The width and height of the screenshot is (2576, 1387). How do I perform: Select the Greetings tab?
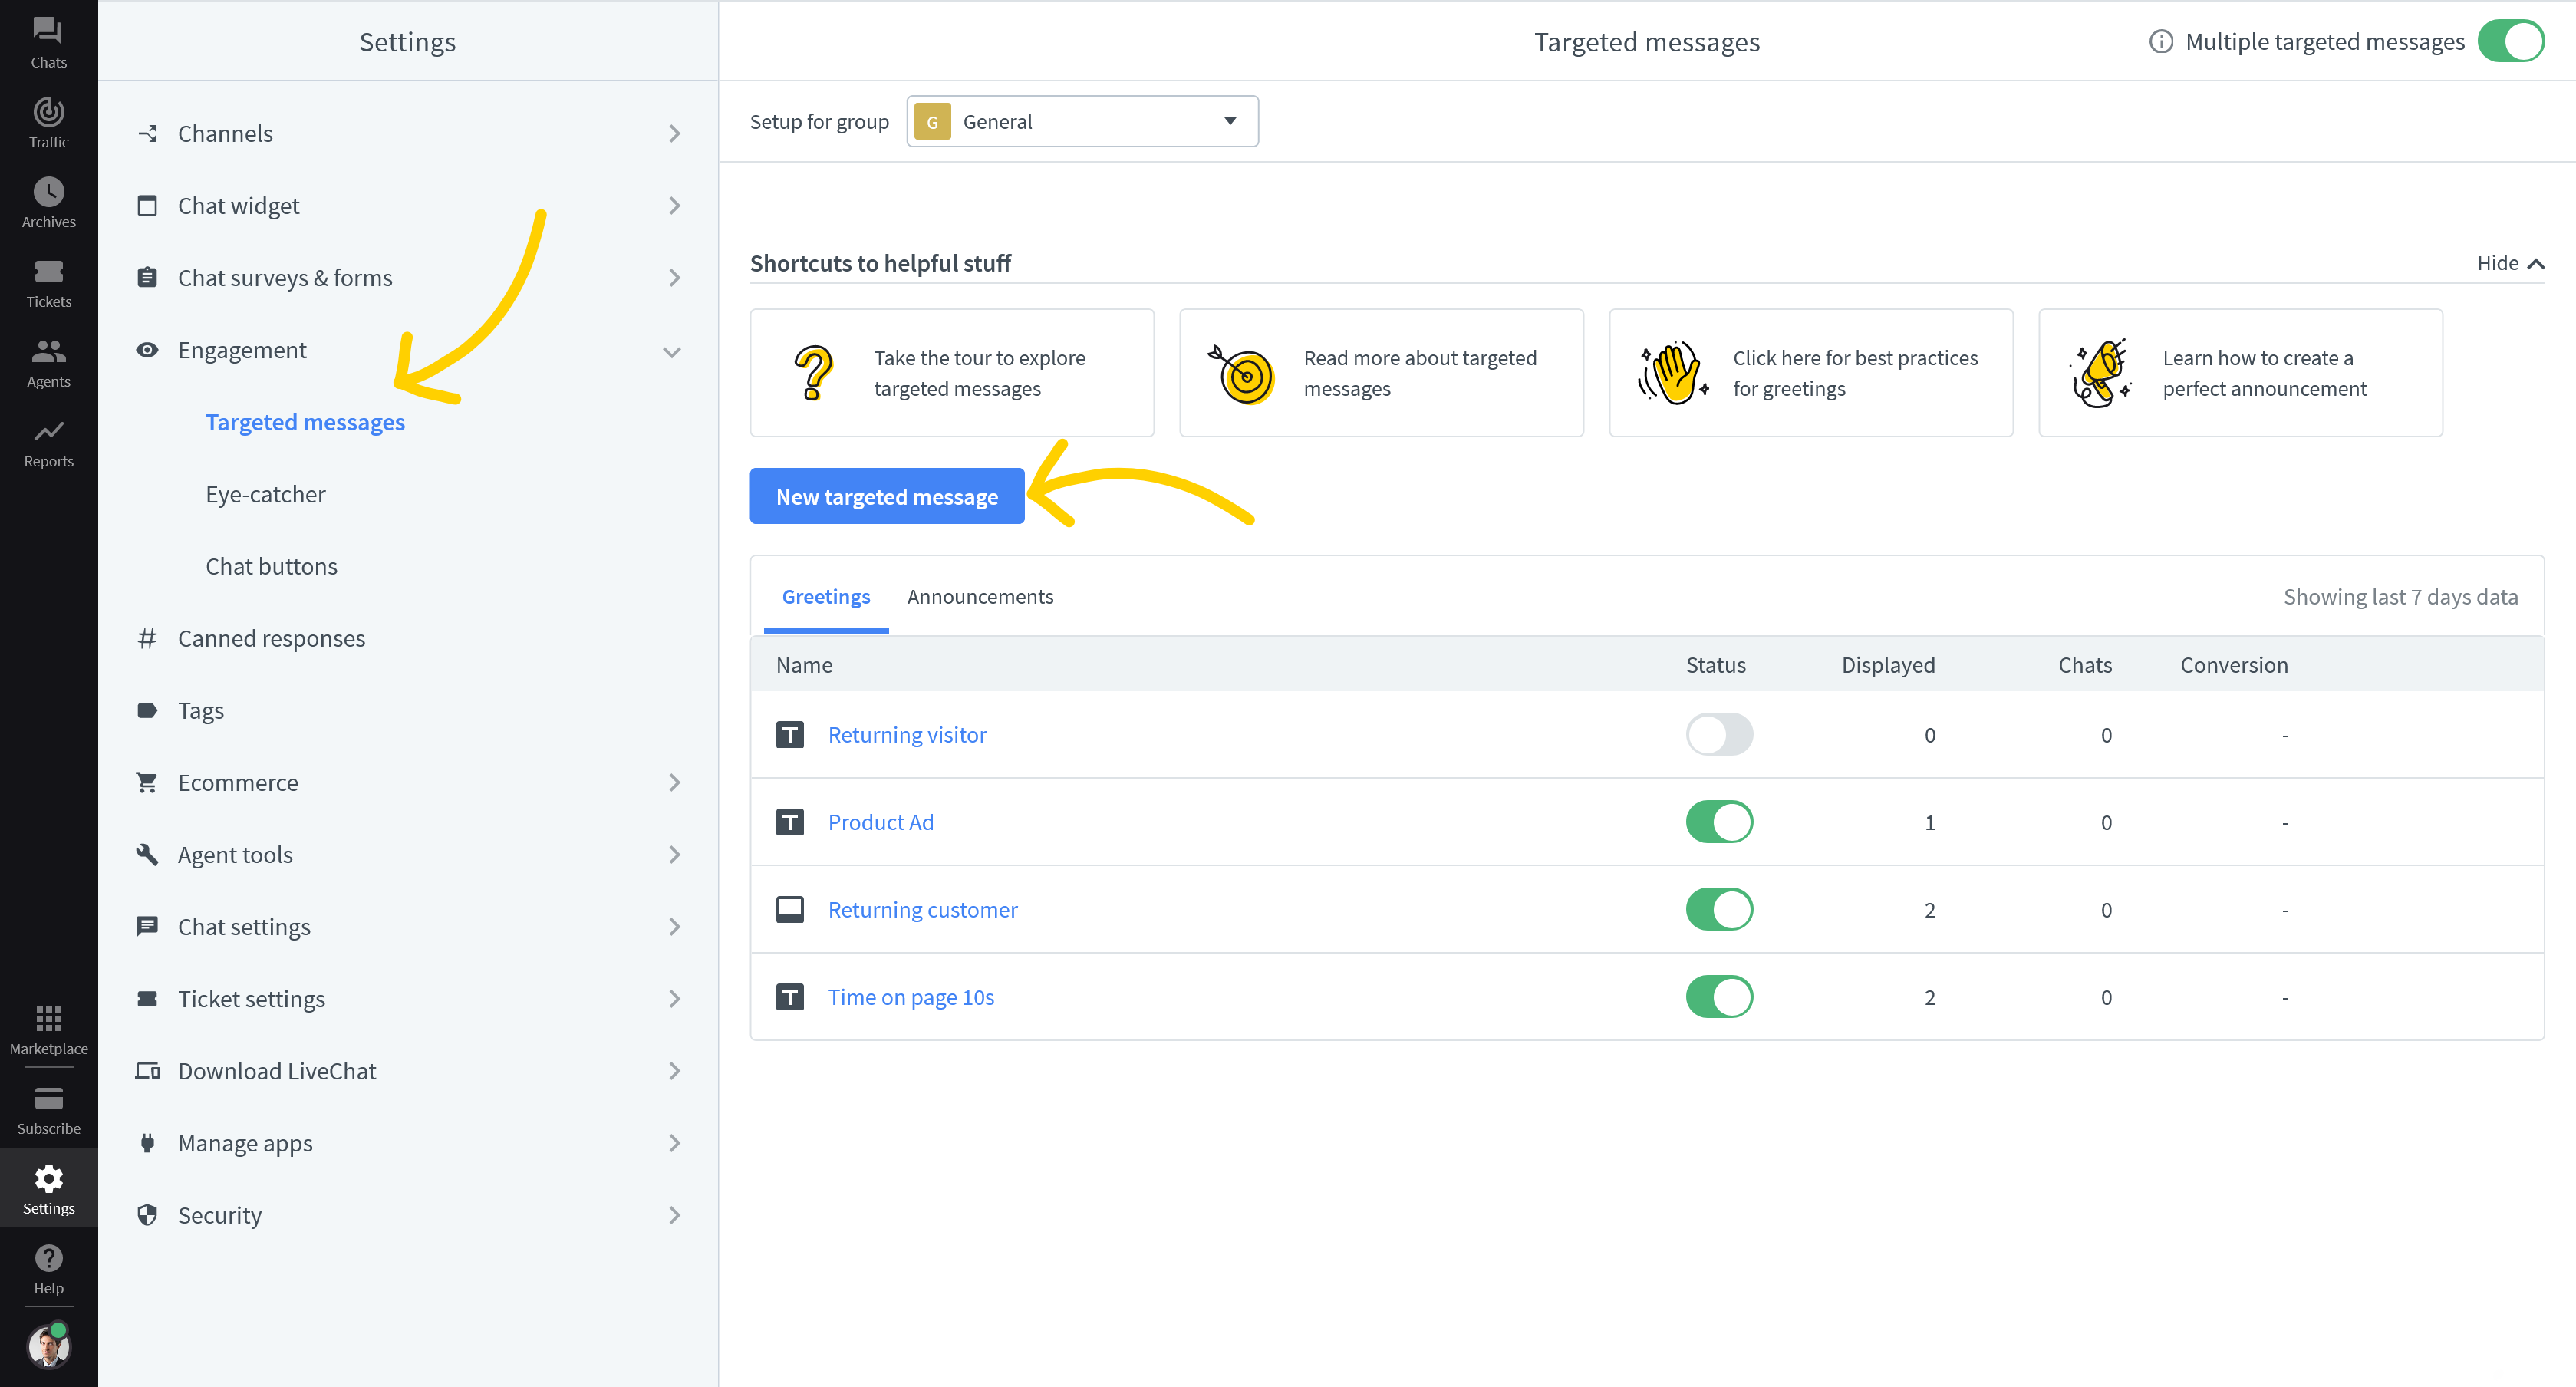pos(825,596)
